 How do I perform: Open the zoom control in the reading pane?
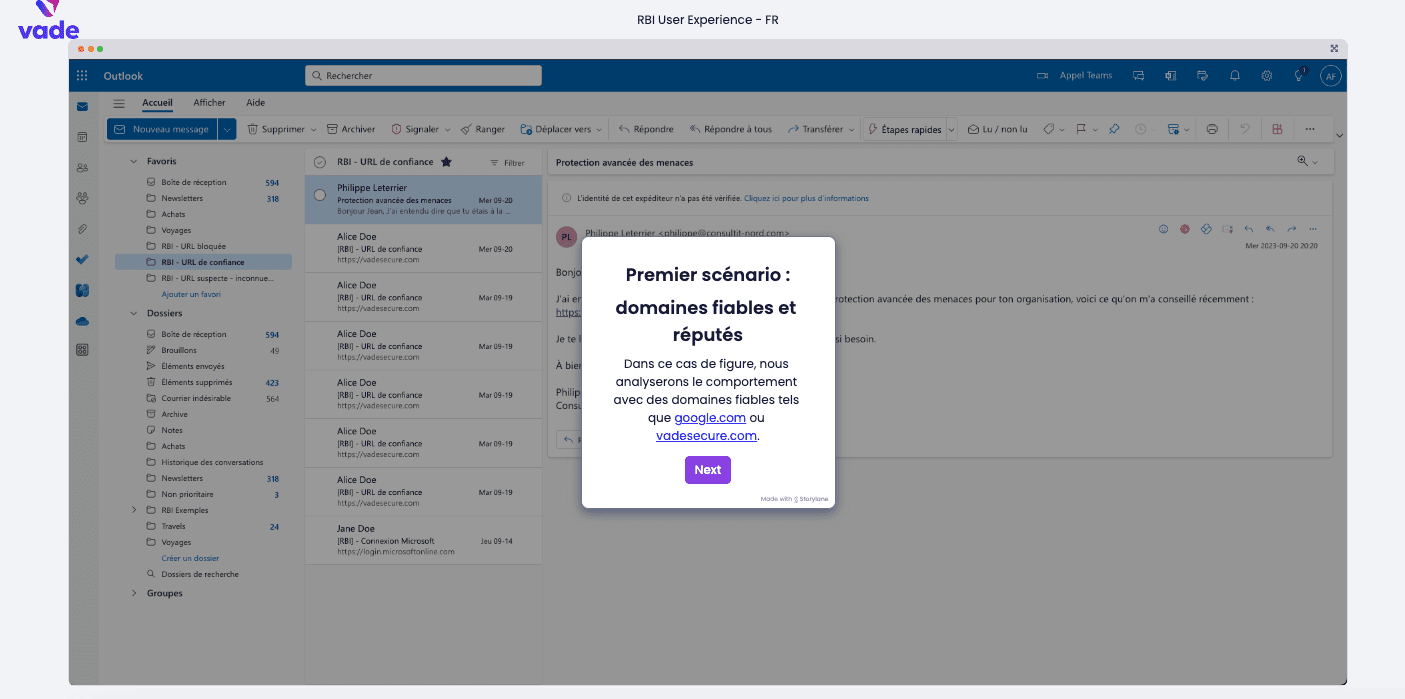coord(1307,161)
